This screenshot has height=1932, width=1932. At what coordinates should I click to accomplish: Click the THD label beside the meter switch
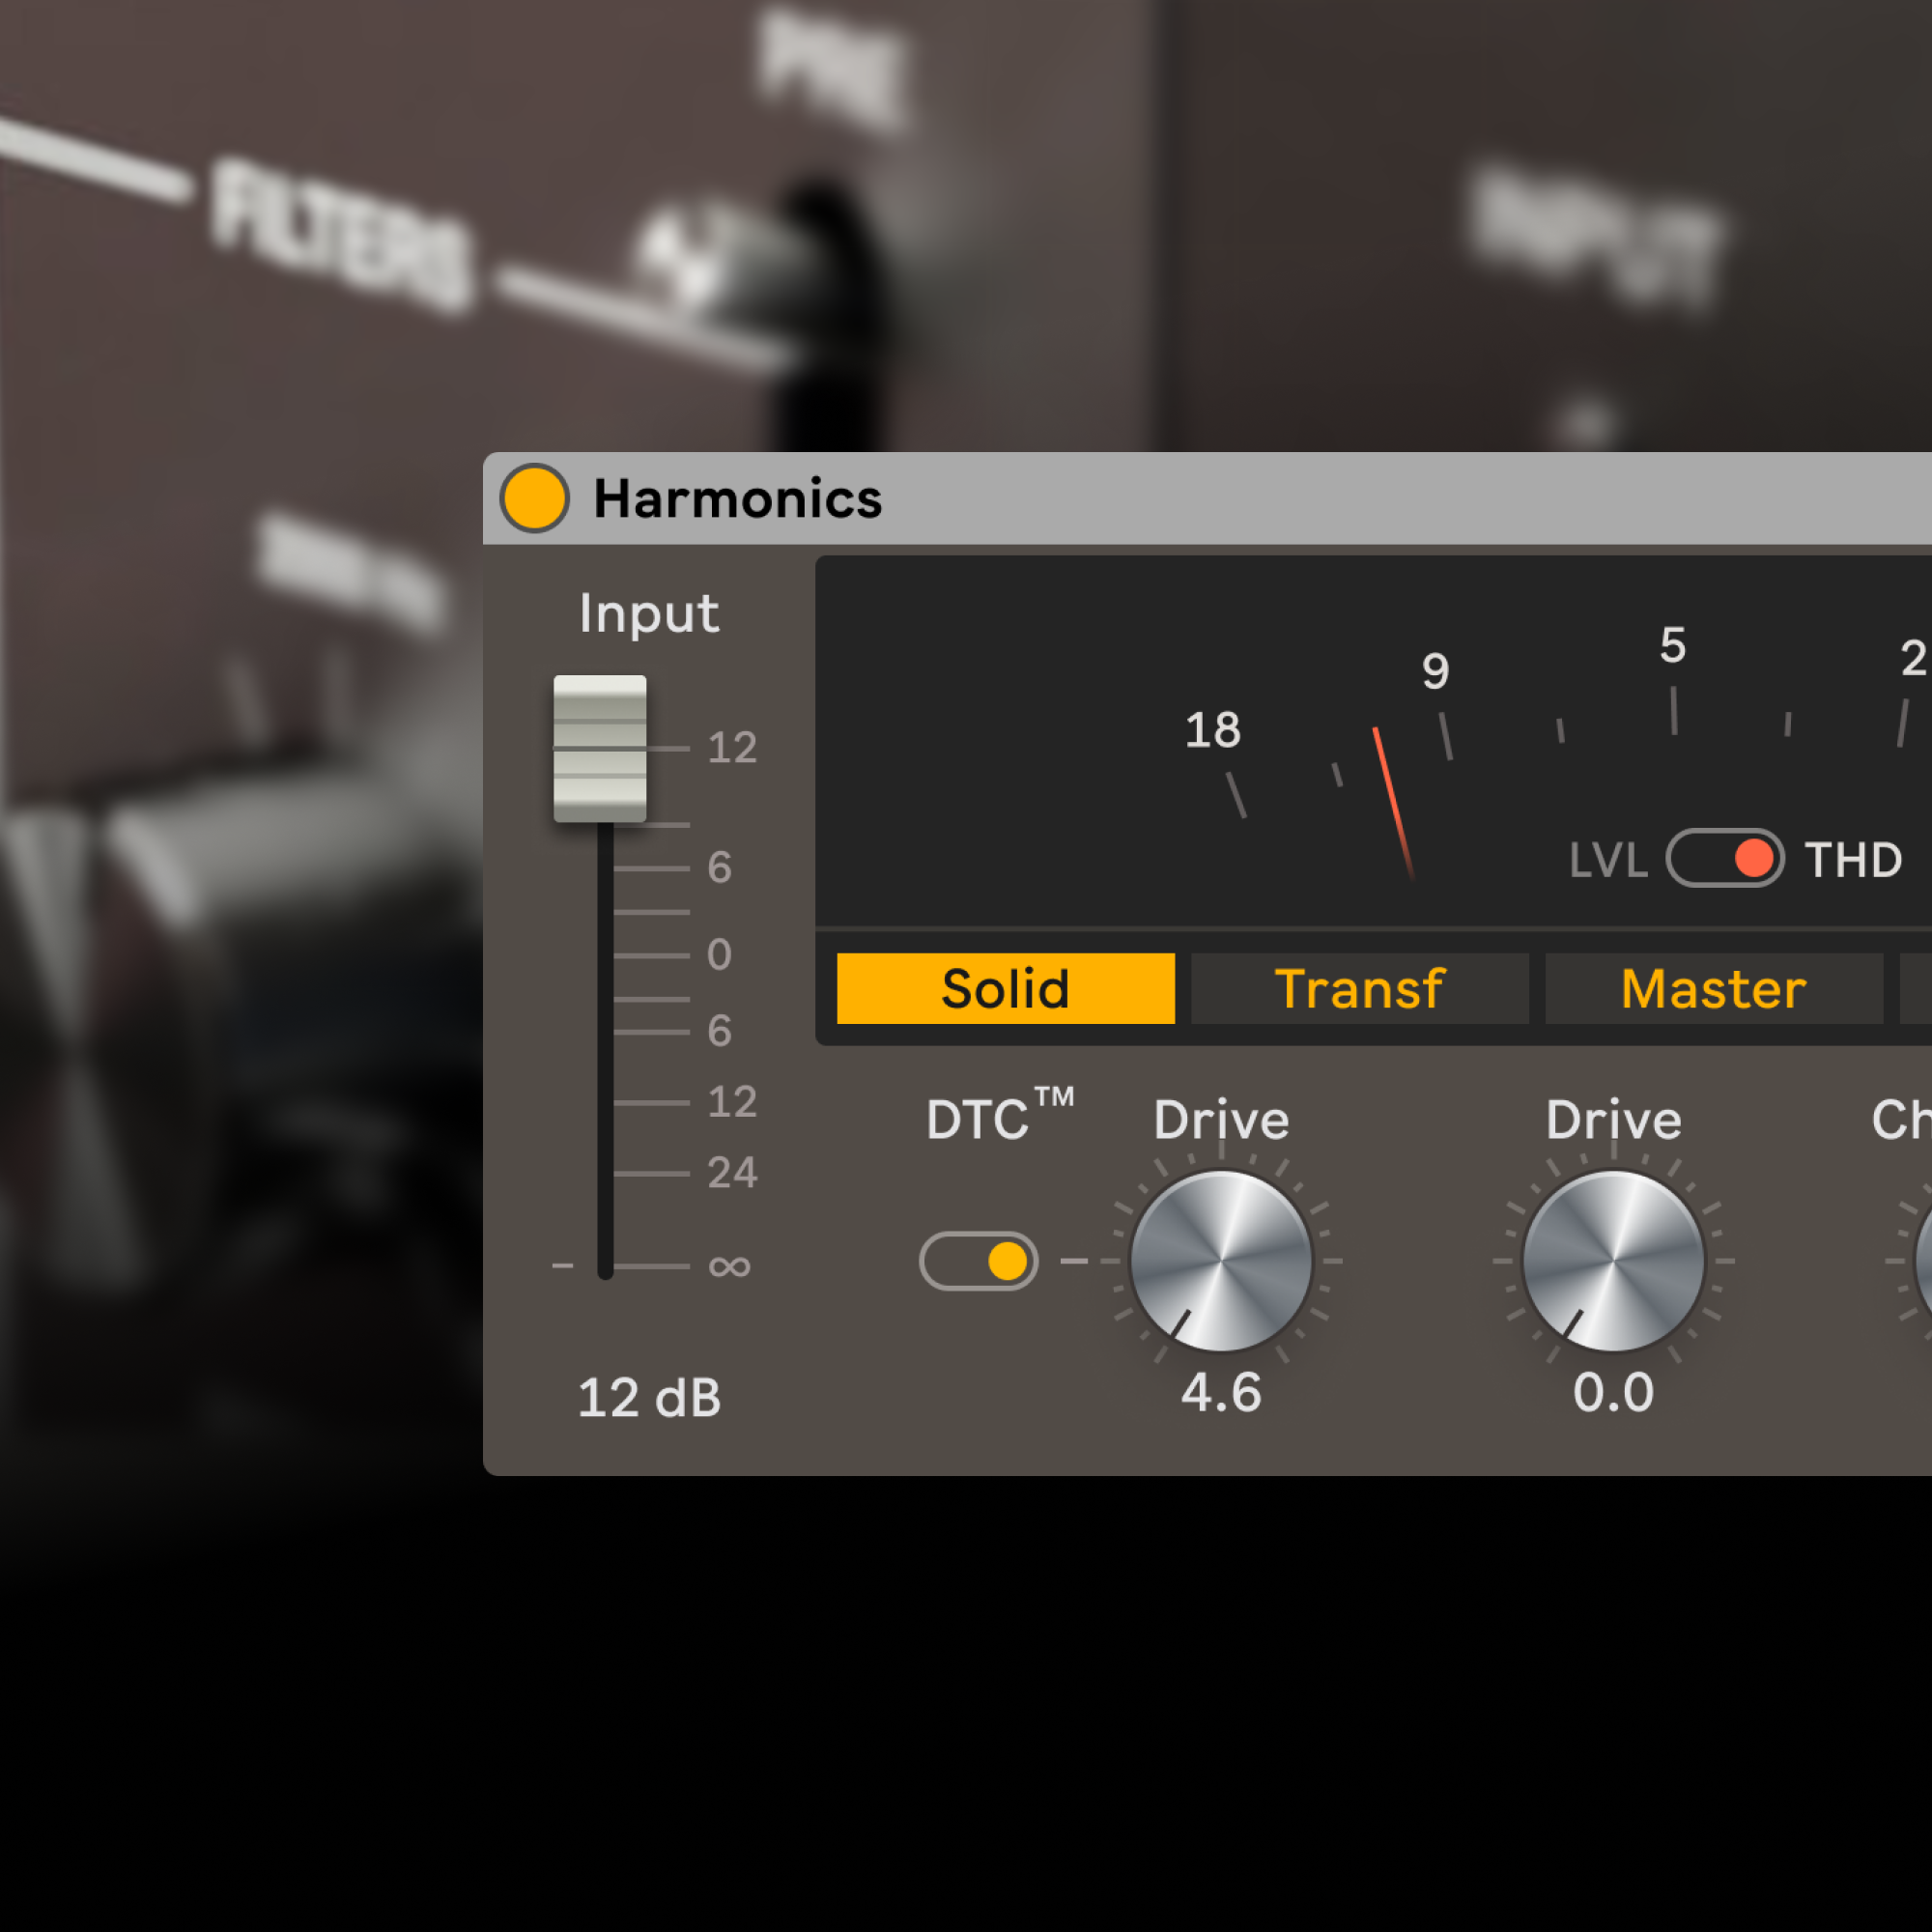1853,860
